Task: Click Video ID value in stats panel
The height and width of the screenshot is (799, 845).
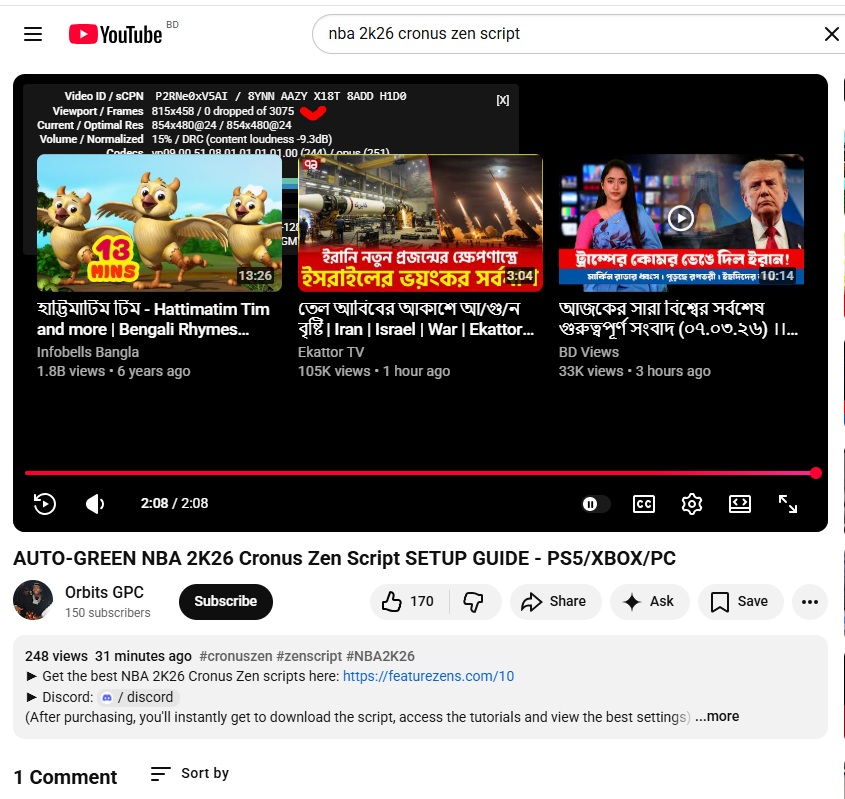Action: click(x=191, y=96)
